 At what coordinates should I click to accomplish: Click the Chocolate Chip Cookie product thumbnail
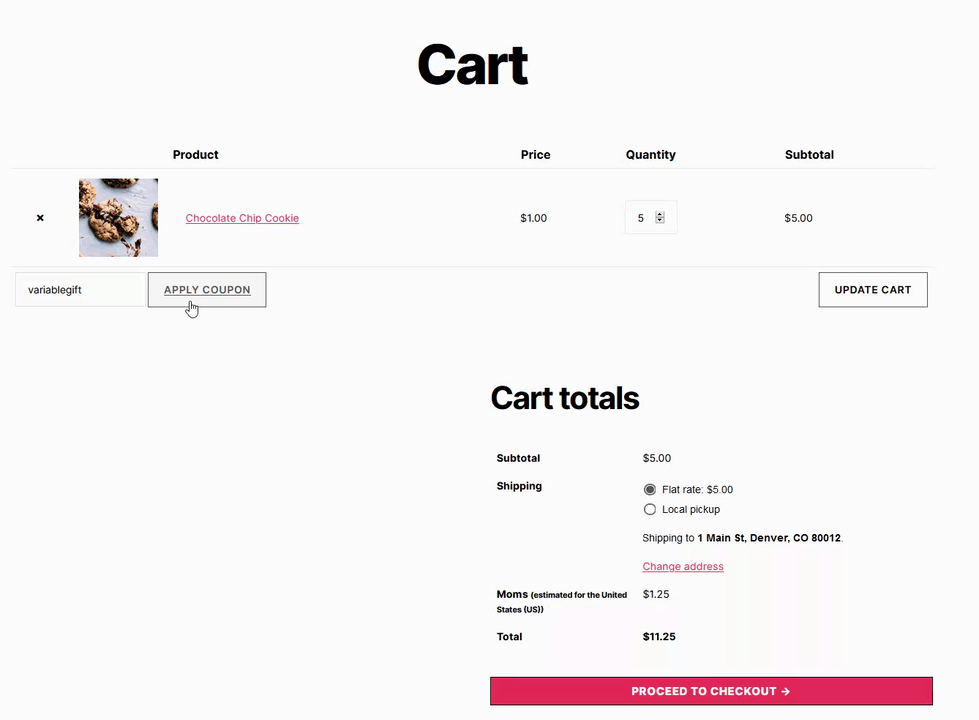(118, 218)
